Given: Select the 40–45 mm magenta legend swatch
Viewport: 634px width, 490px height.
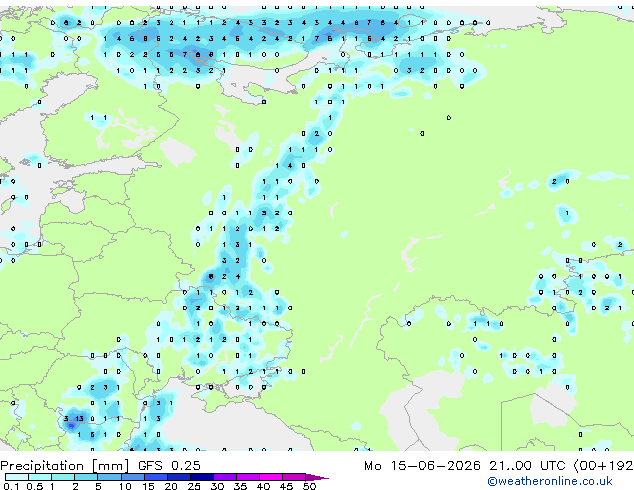Looking at the screenshot, I should pyautogui.click(x=271, y=477).
